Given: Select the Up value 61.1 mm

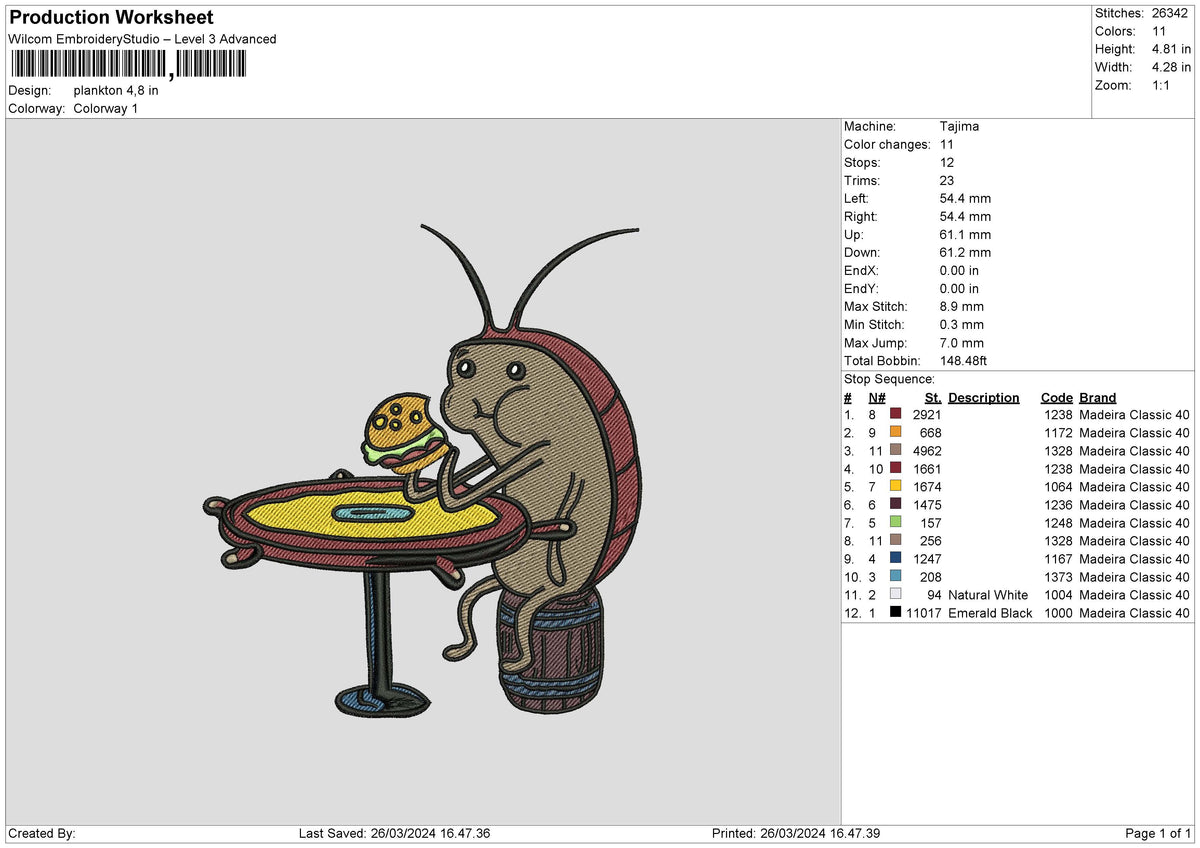Looking at the screenshot, I should tap(965, 234).
